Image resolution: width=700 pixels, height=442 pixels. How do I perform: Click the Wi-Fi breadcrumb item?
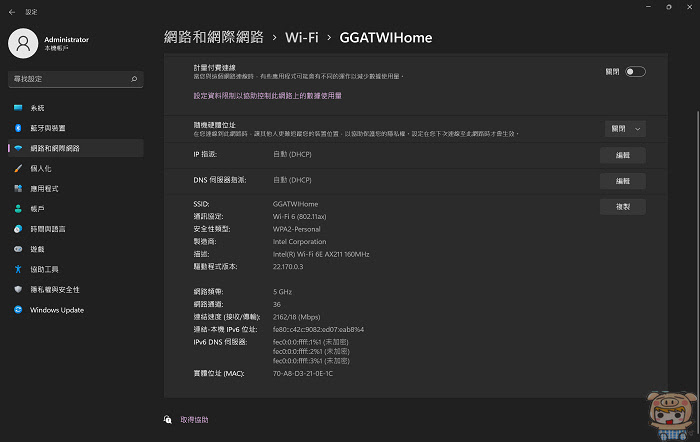pos(302,38)
